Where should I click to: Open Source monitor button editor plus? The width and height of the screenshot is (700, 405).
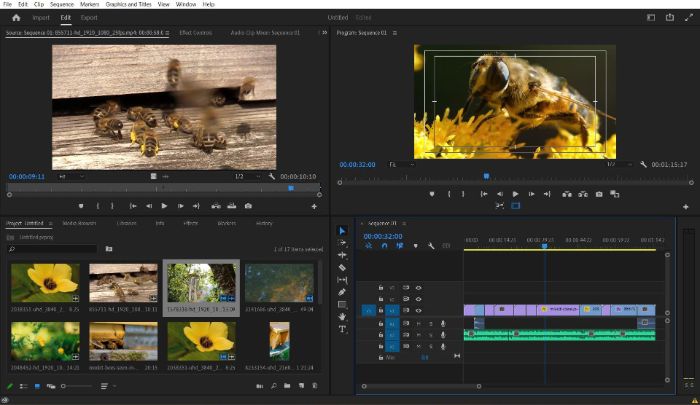click(314, 206)
